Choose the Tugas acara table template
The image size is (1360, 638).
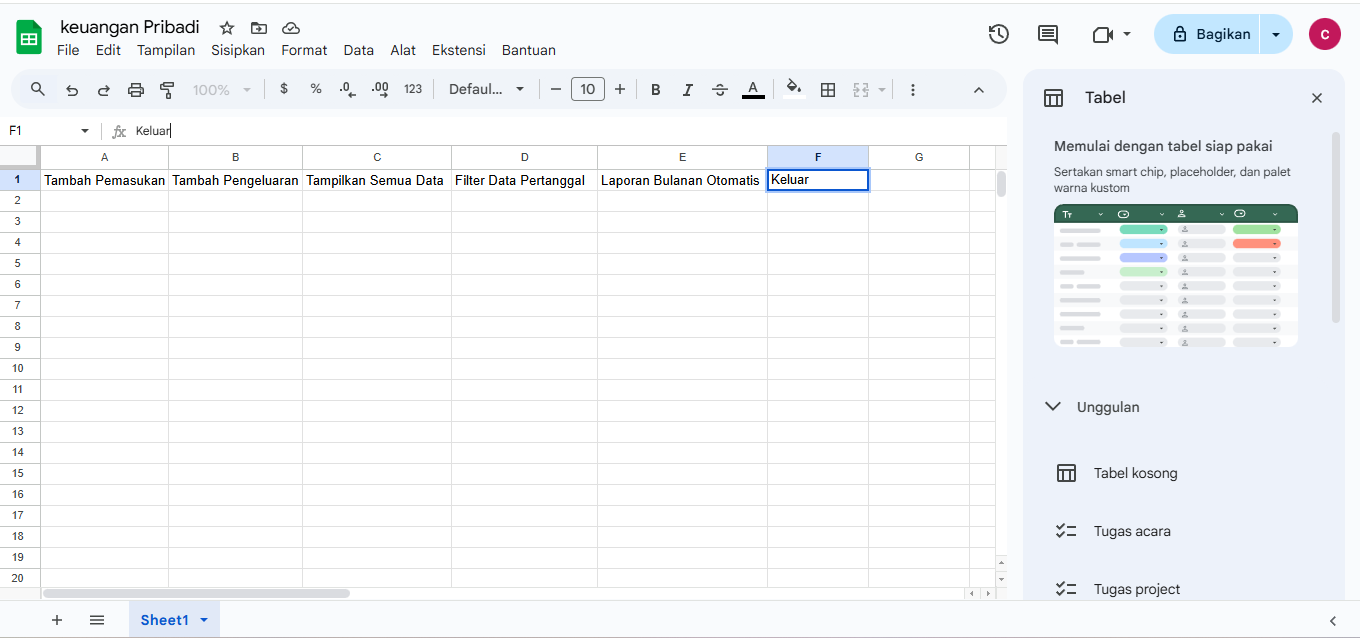tap(1132, 531)
